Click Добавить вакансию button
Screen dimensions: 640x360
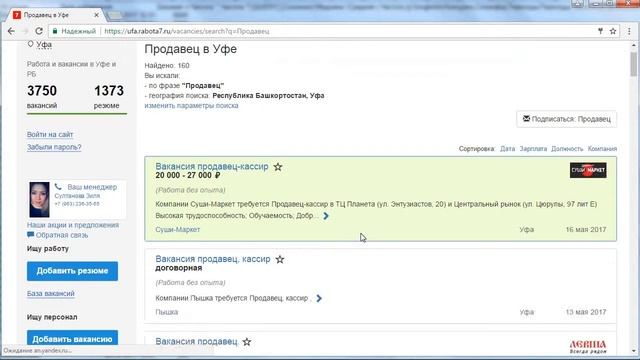tap(72, 339)
